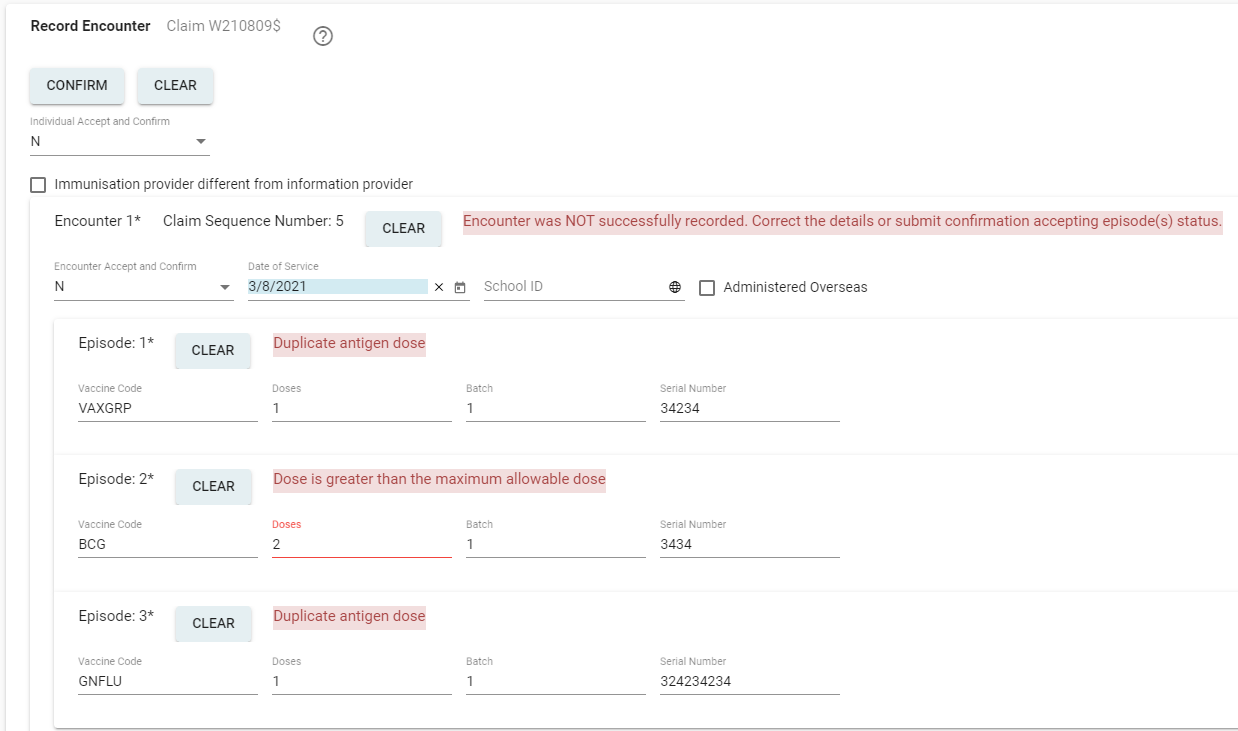Click the School ID globe icon
1238x731 pixels.
[x=675, y=288]
